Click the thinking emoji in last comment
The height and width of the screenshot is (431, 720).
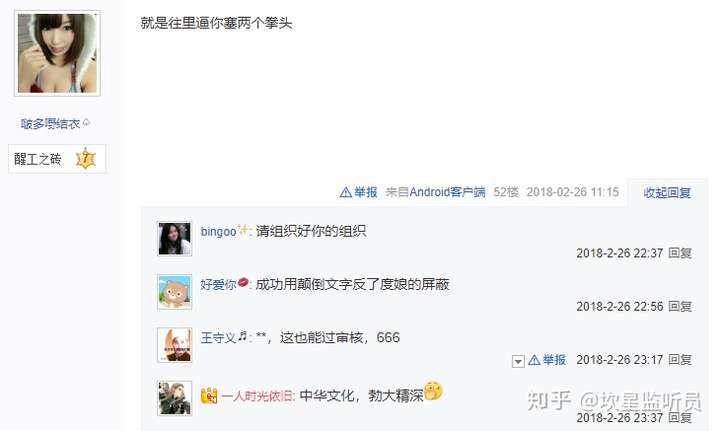[x=433, y=391]
